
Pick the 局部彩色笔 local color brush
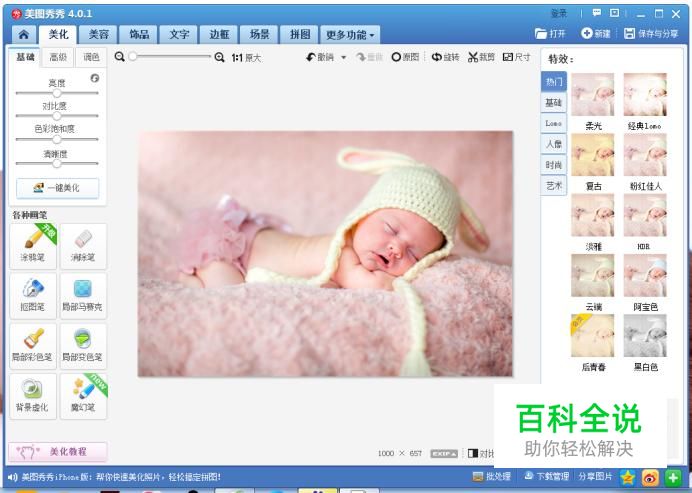(x=33, y=346)
